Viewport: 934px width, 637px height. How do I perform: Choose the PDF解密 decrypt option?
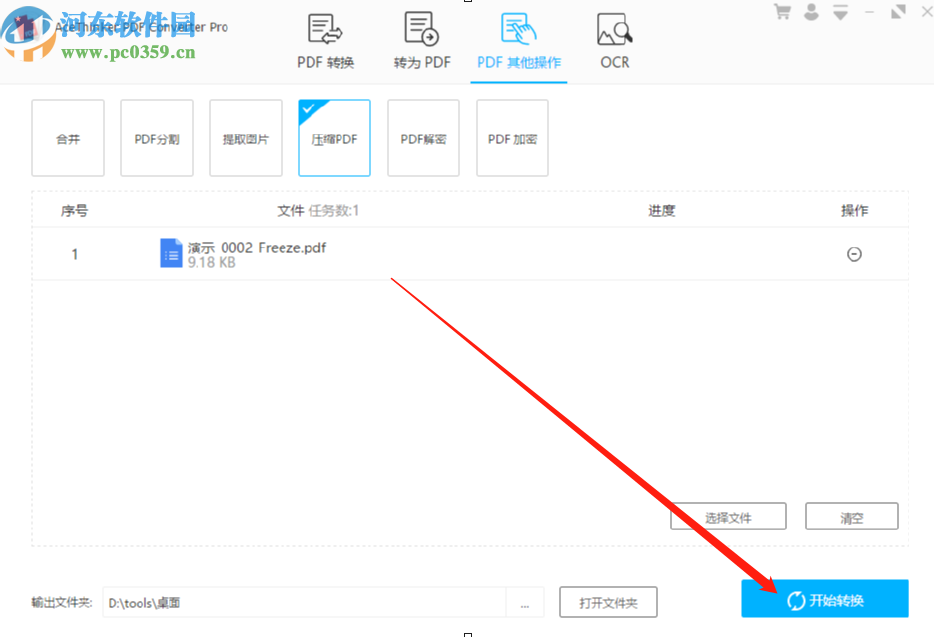tap(423, 138)
